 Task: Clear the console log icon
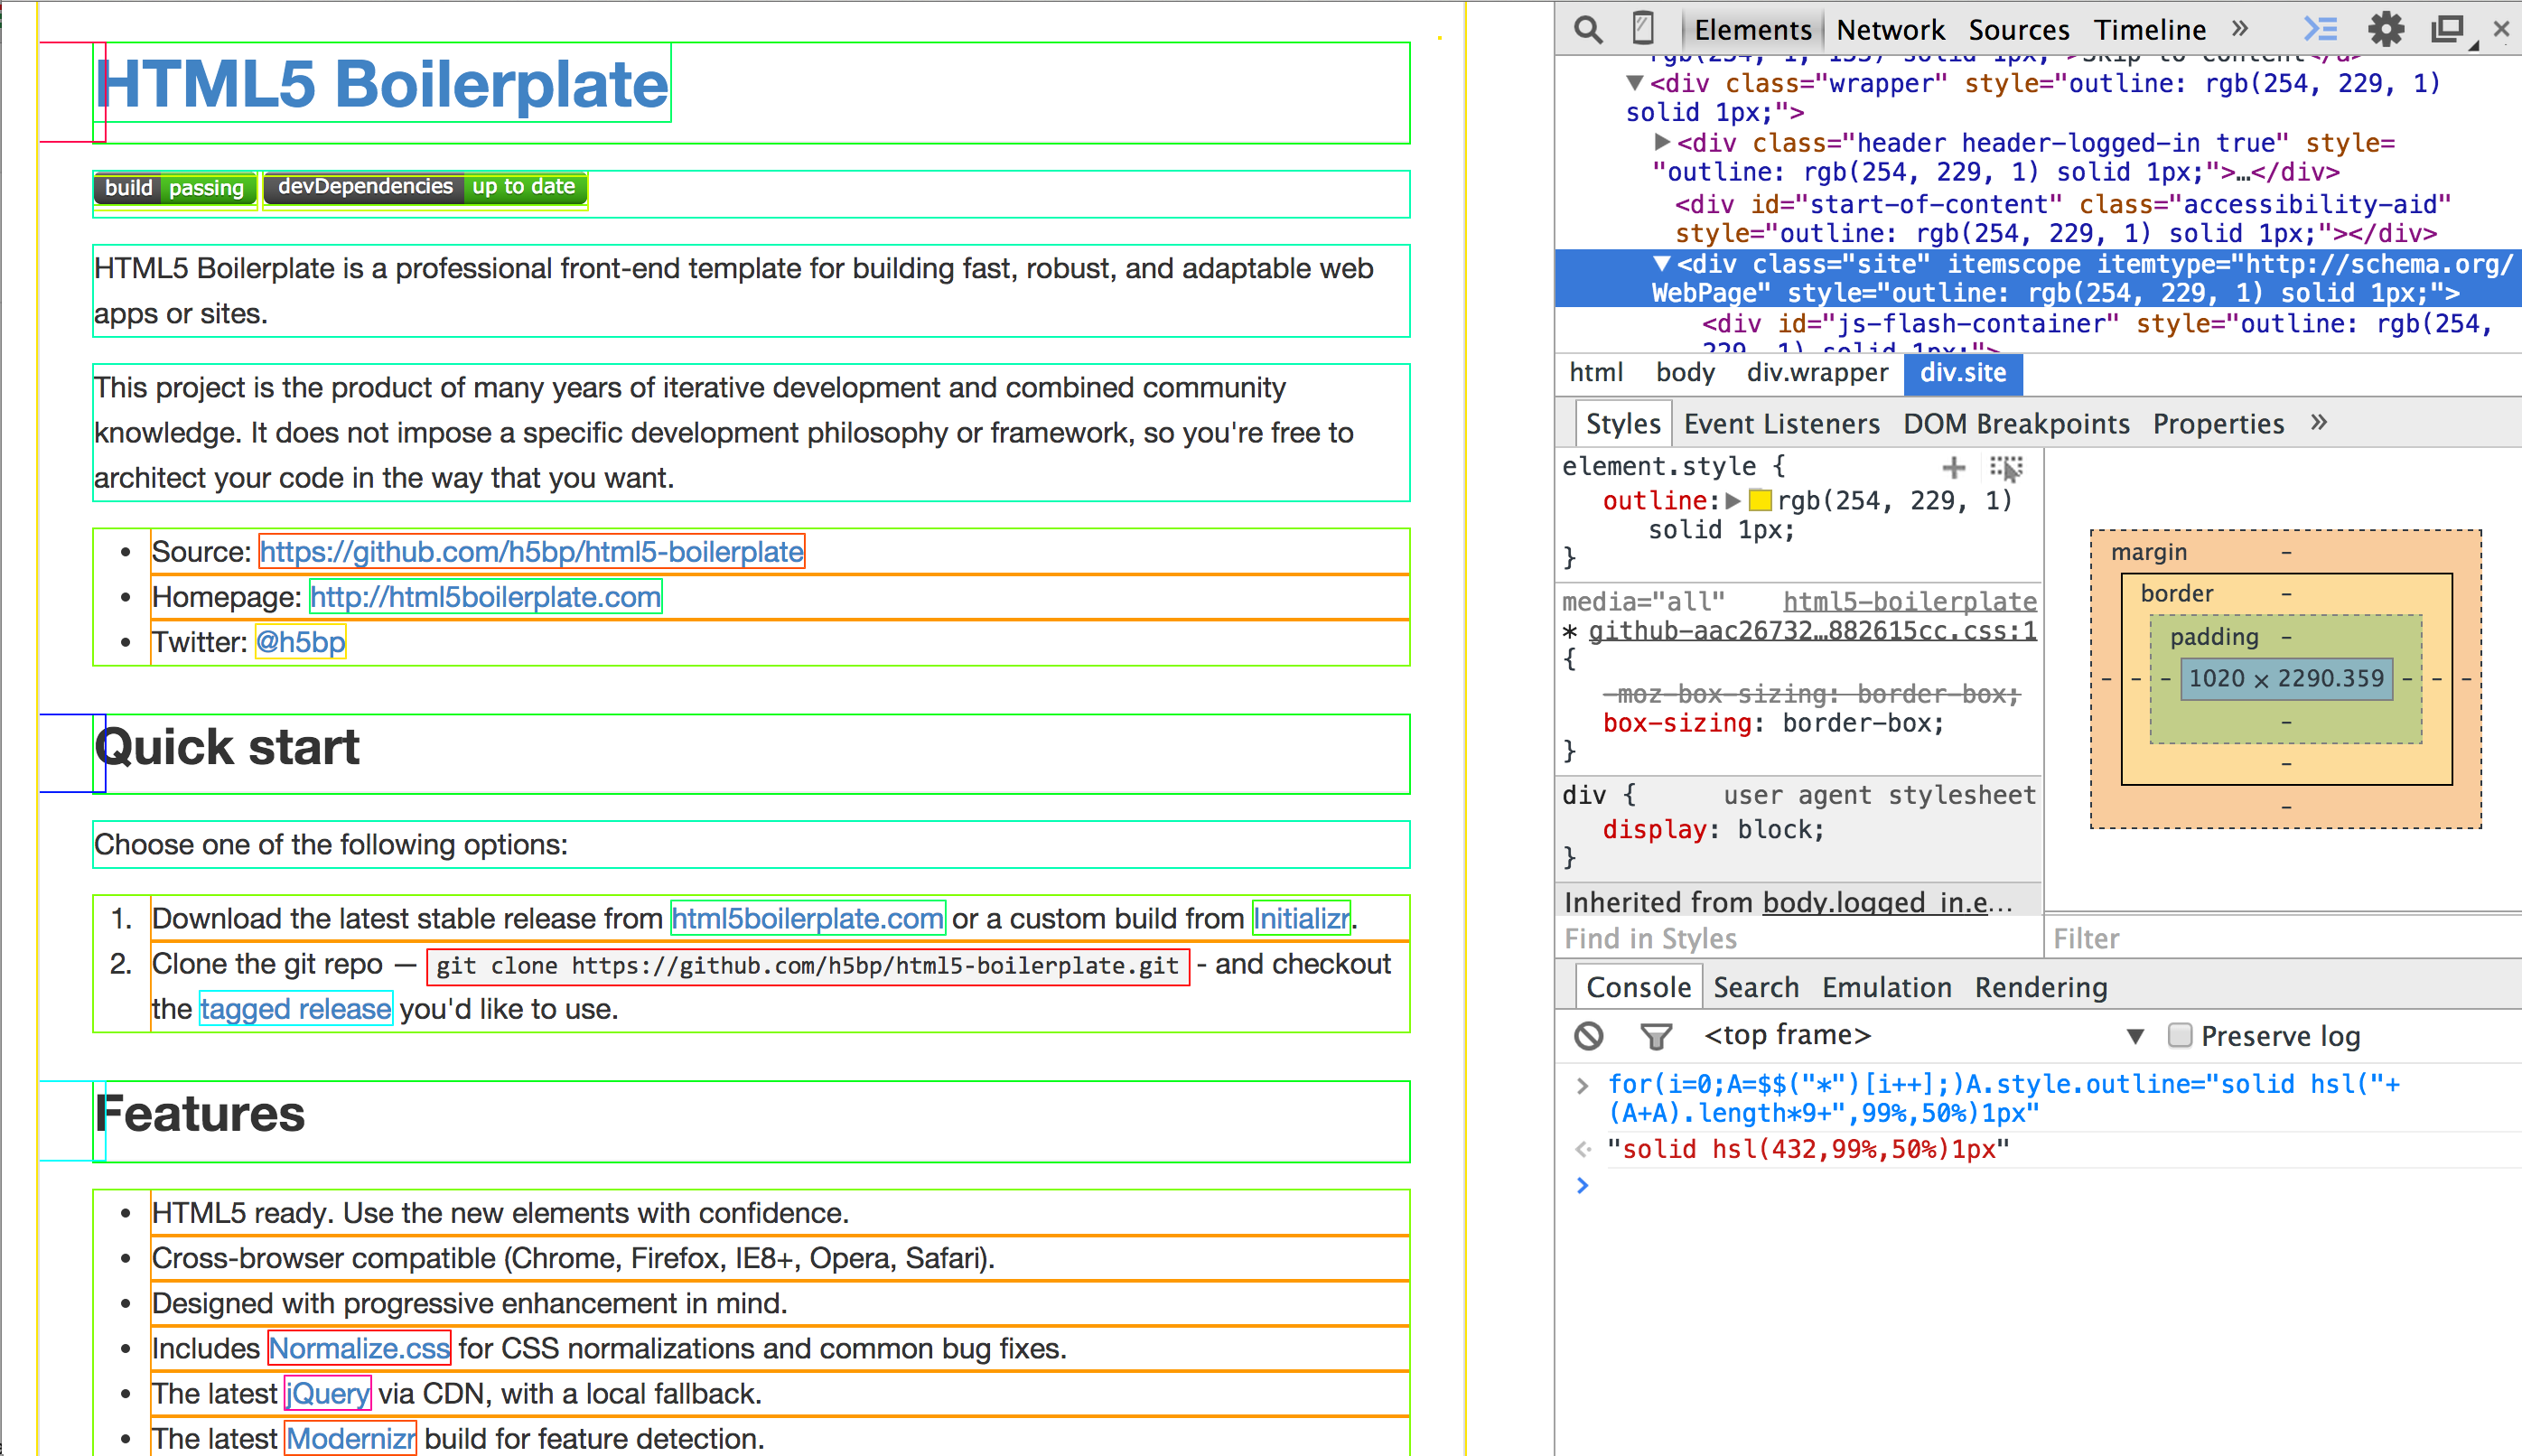[x=1589, y=1036]
